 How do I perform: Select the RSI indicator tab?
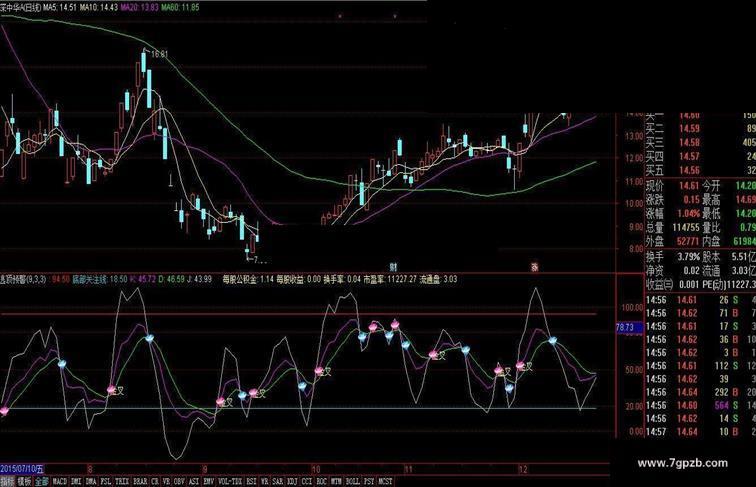pos(252,481)
